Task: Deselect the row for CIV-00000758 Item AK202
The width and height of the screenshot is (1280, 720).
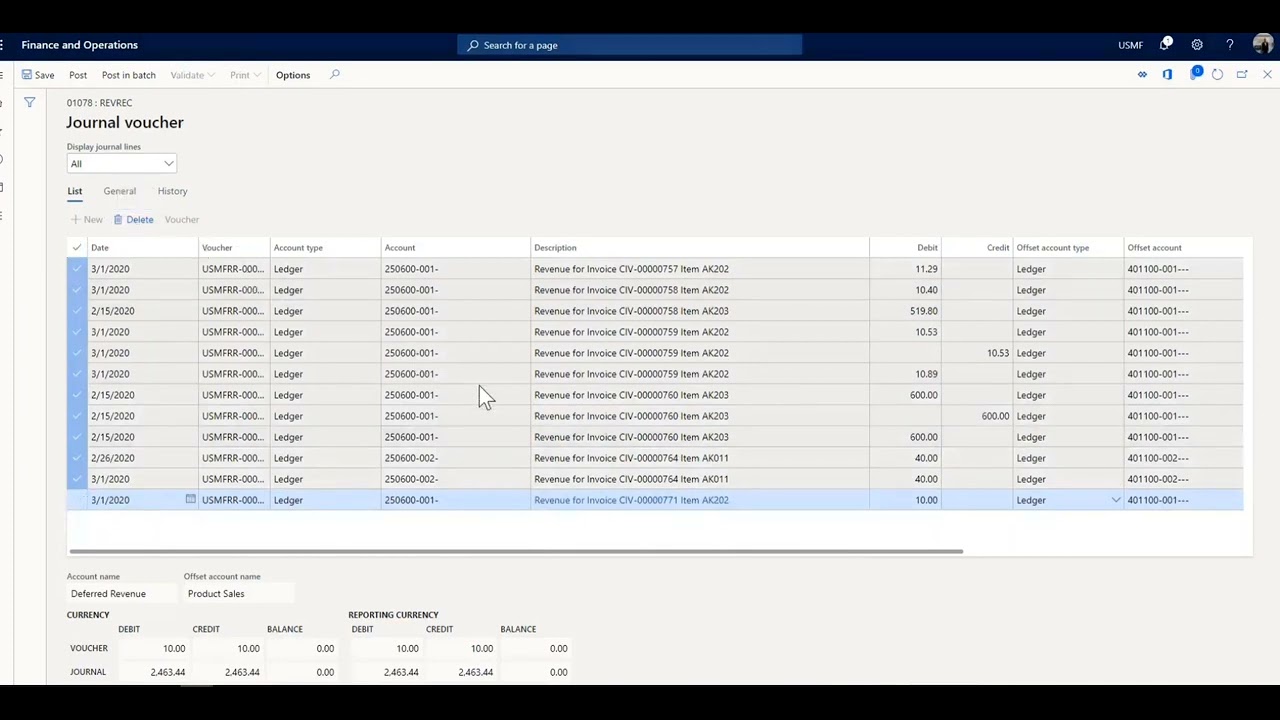Action: coord(77,290)
